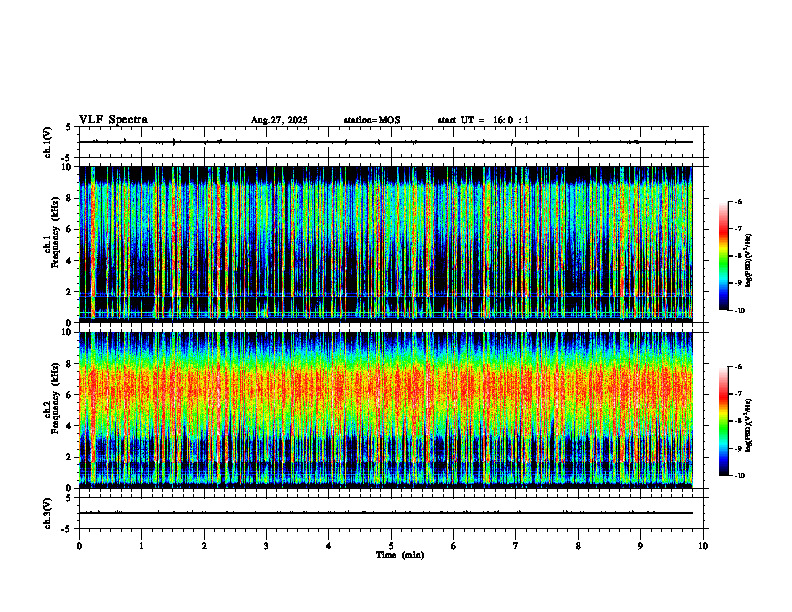Click the ch.2 color bar log(PSD) label
The height and width of the screenshot is (612, 792).
[x=749, y=426]
